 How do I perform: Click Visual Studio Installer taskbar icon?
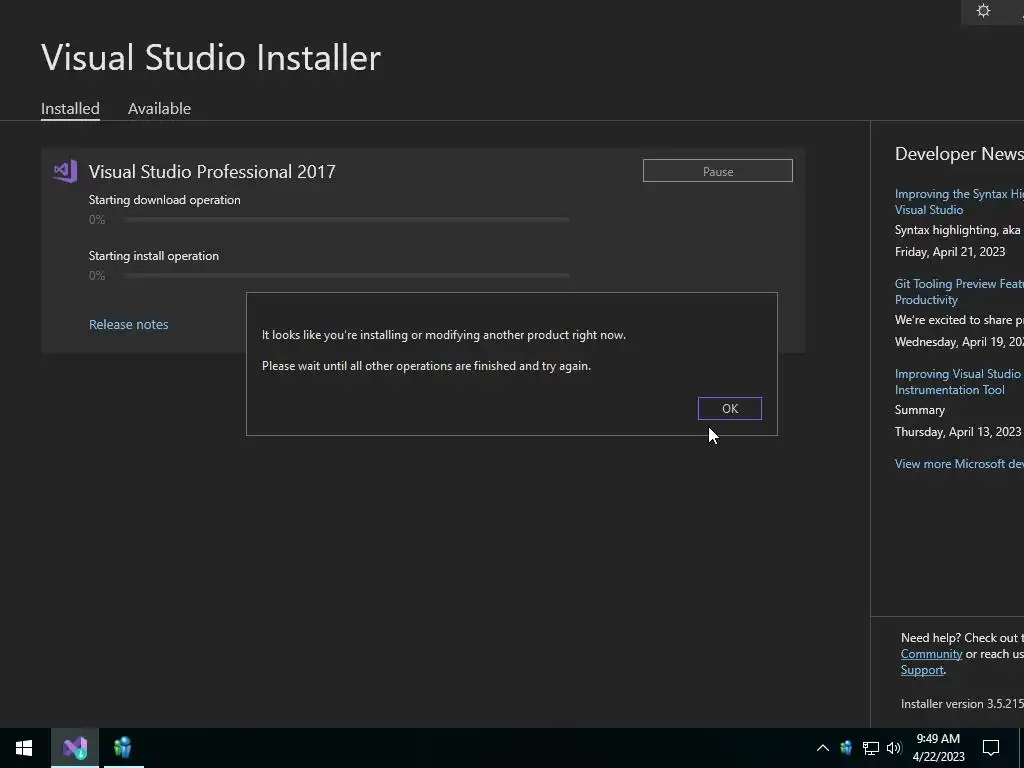(75, 748)
